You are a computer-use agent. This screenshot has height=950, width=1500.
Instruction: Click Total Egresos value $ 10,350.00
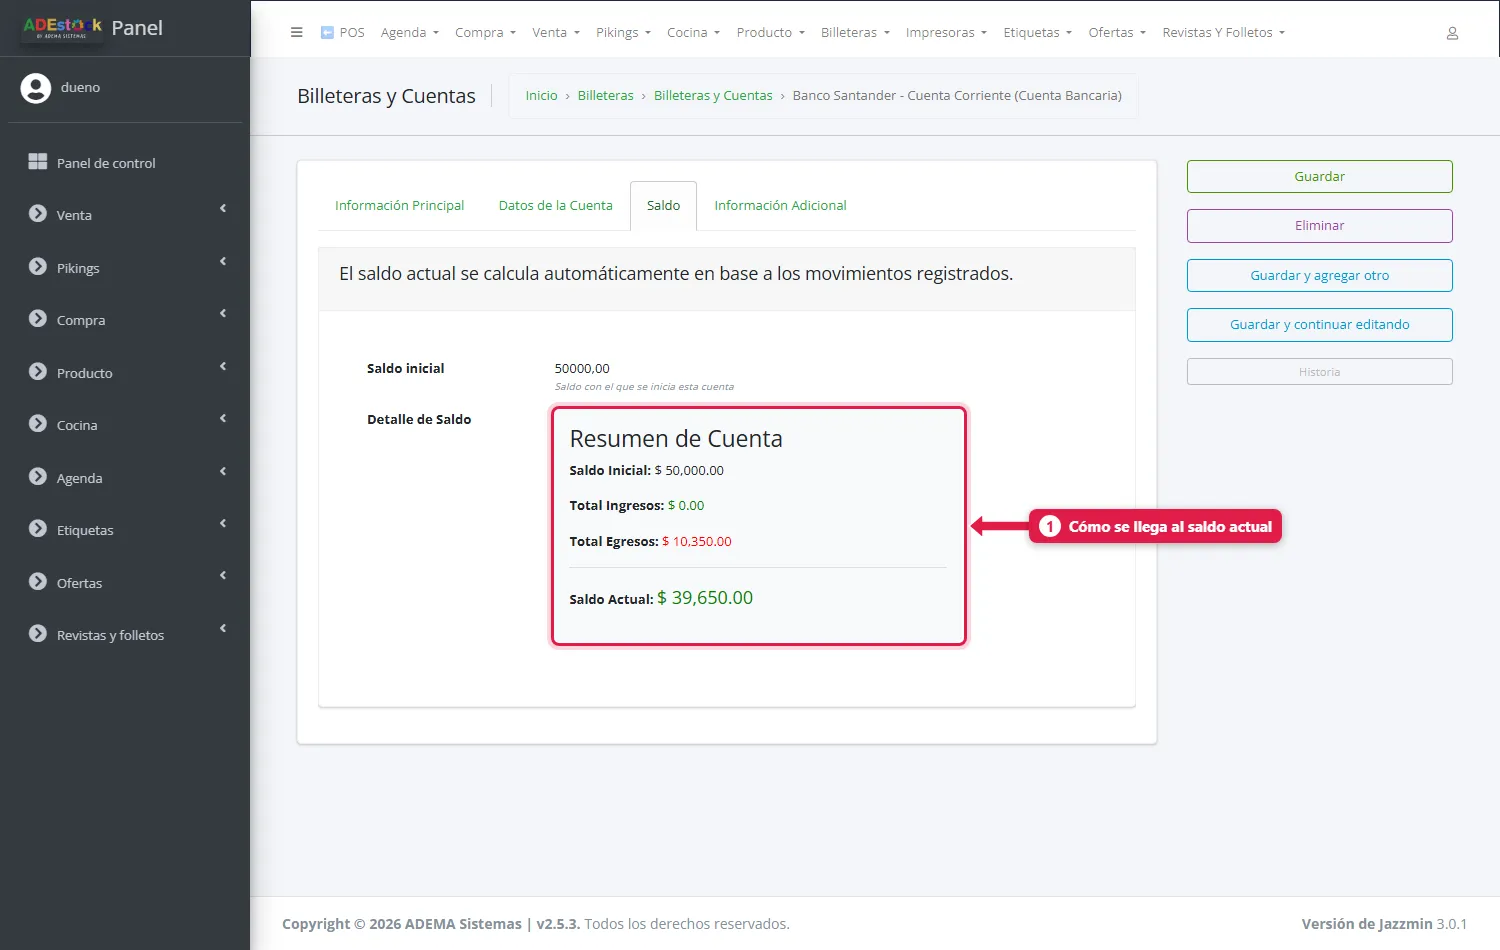(697, 542)
